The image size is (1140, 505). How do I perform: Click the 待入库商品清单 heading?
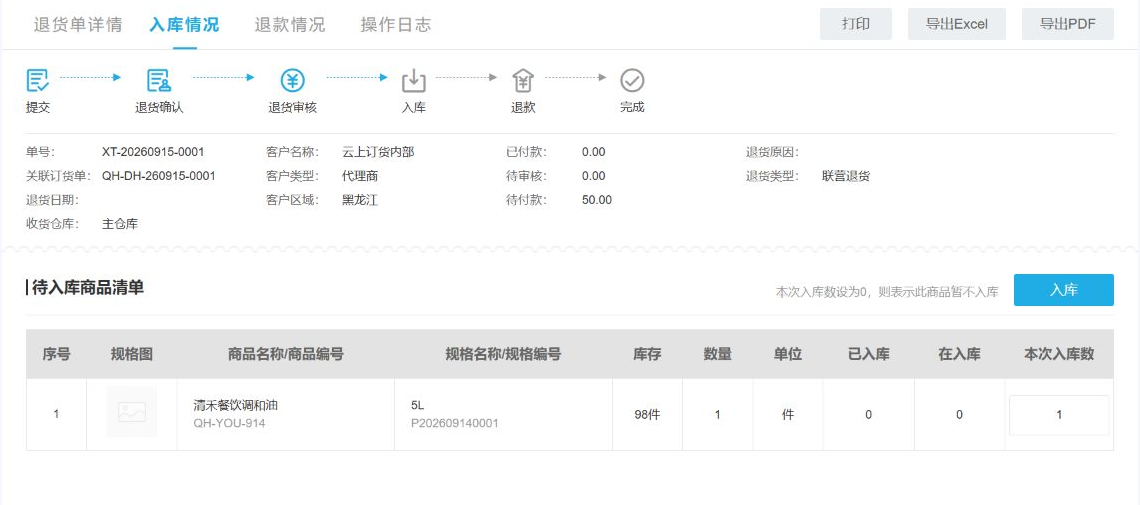88,288
